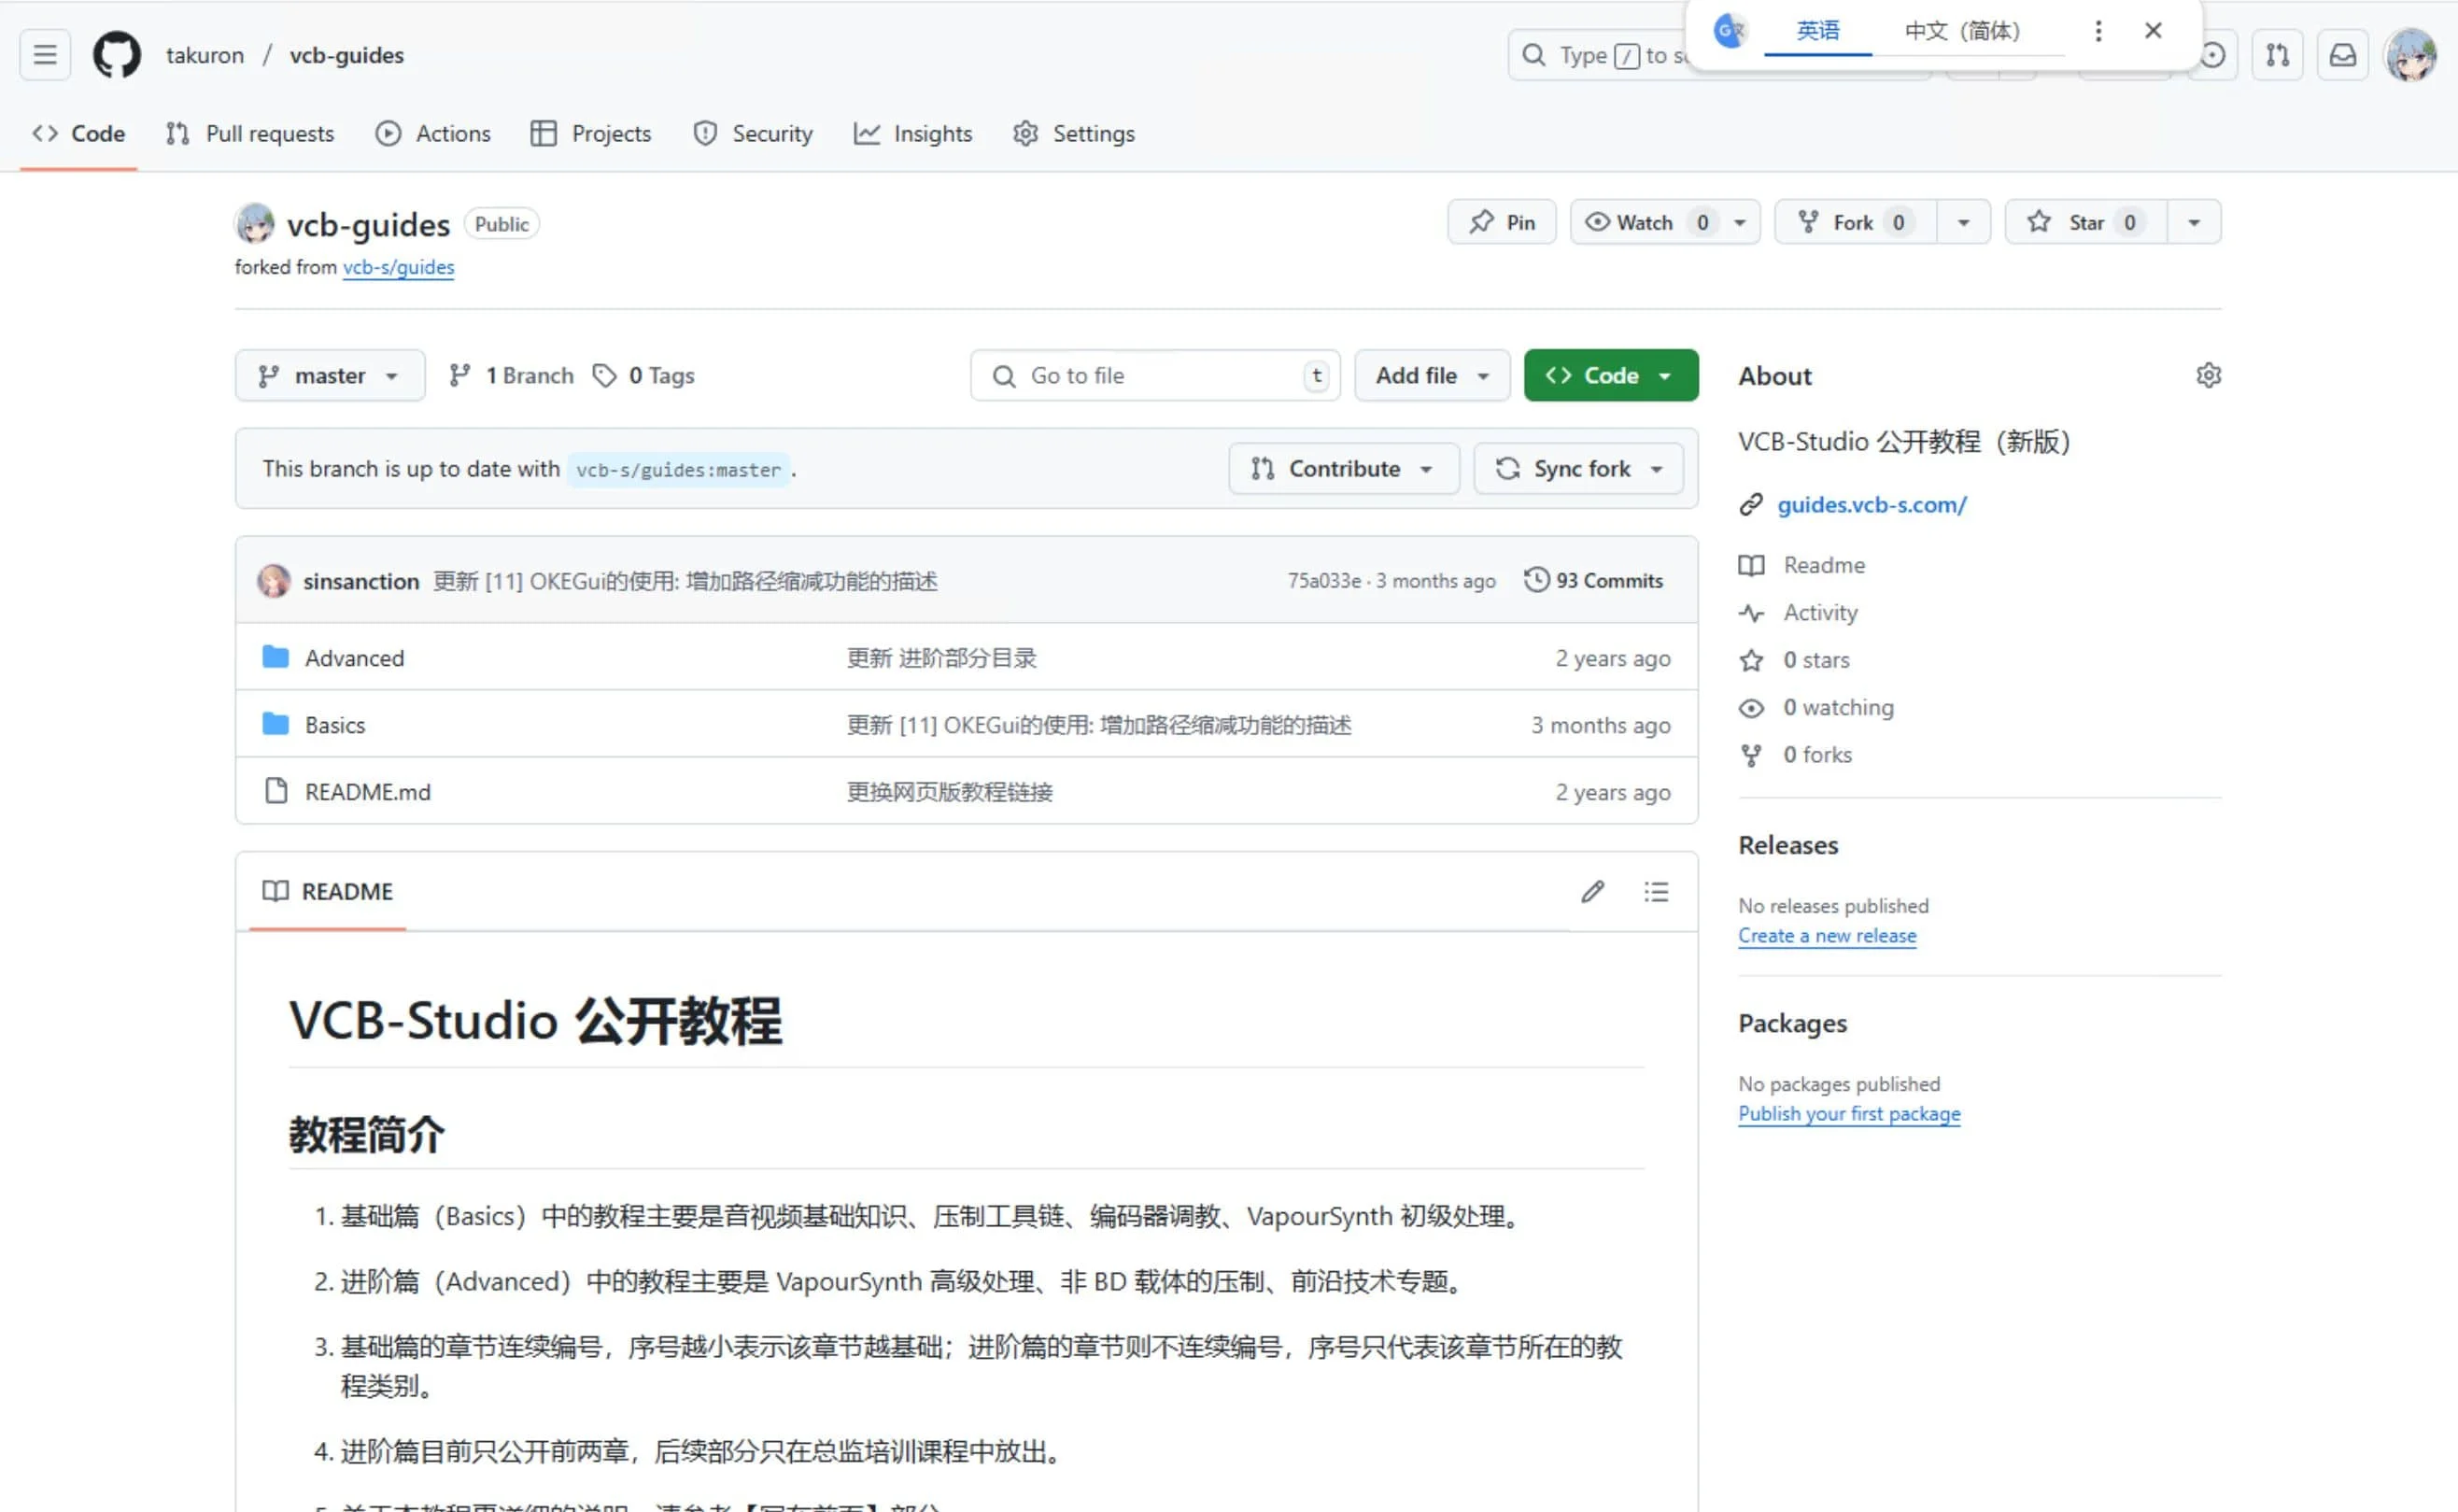Open the hamburger navigation menu
The image size is (2458, 1512).
tap(45, 55)
